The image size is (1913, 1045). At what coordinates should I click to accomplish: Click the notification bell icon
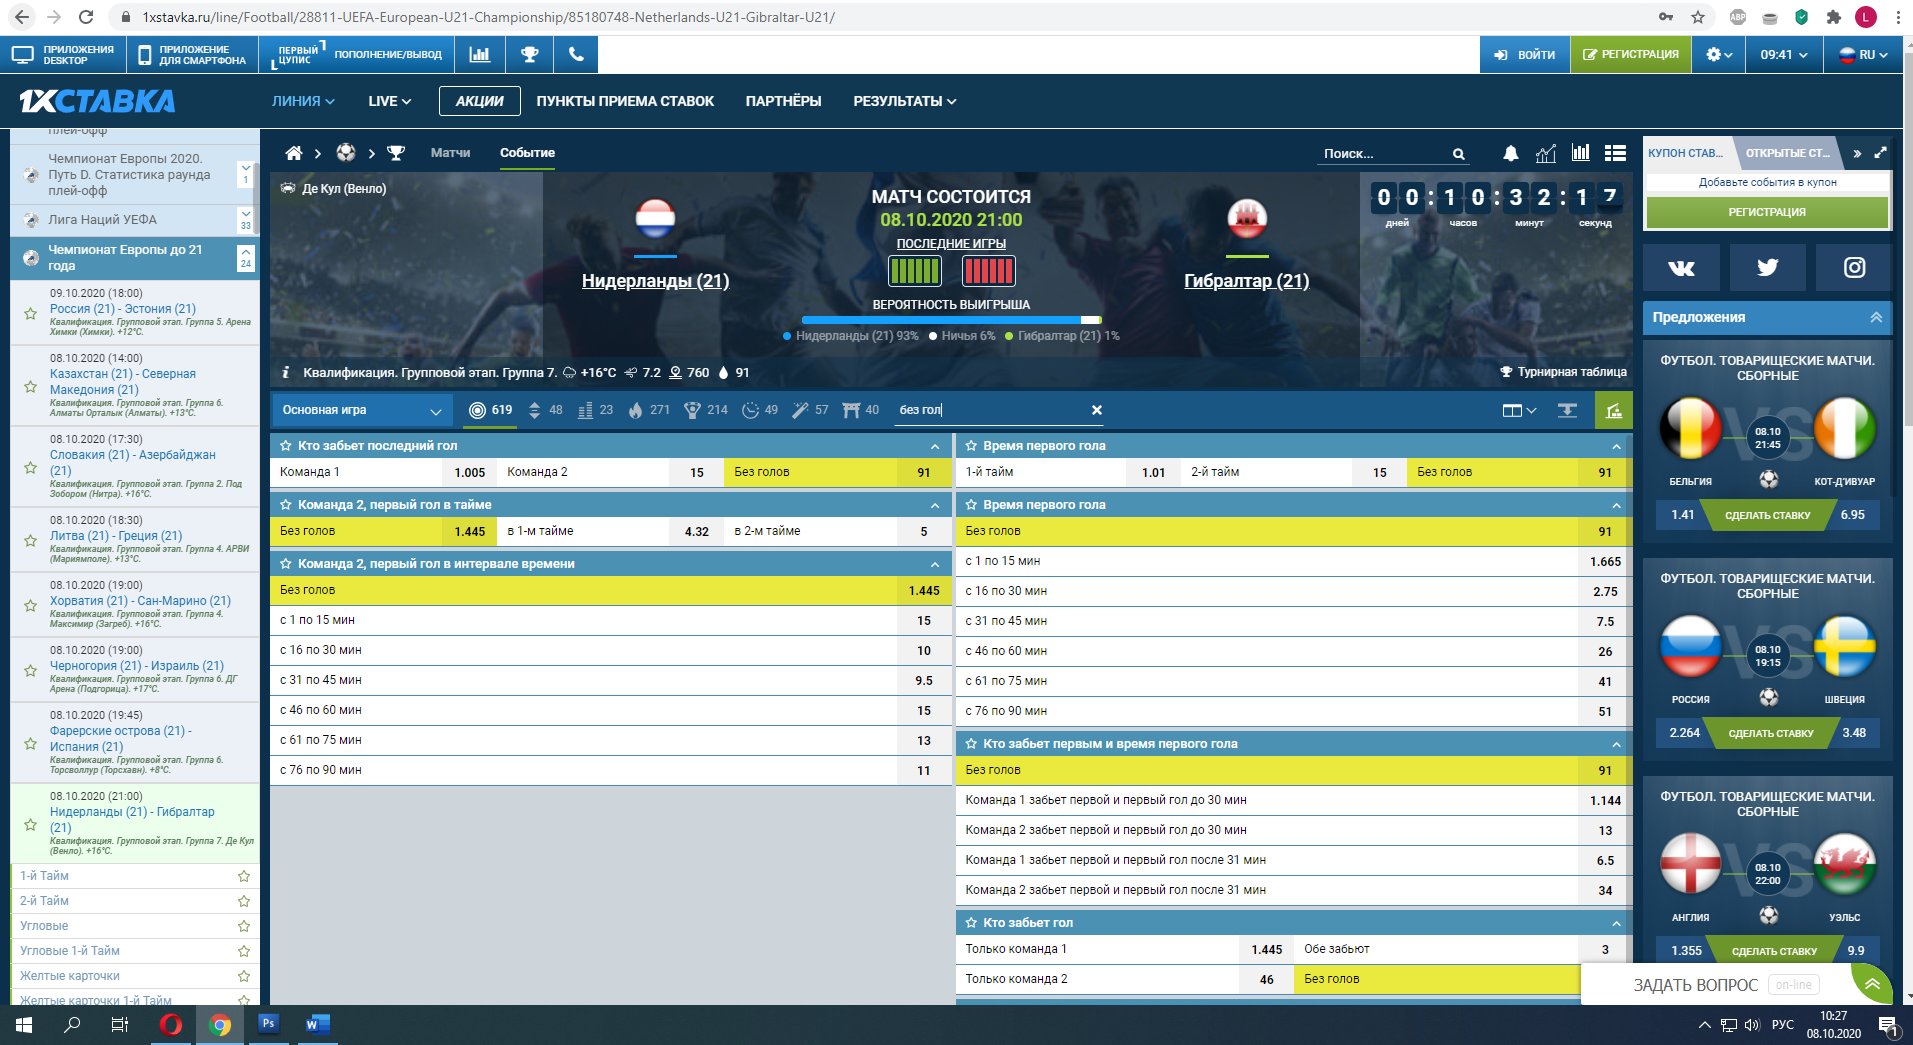coord(1510,153)
